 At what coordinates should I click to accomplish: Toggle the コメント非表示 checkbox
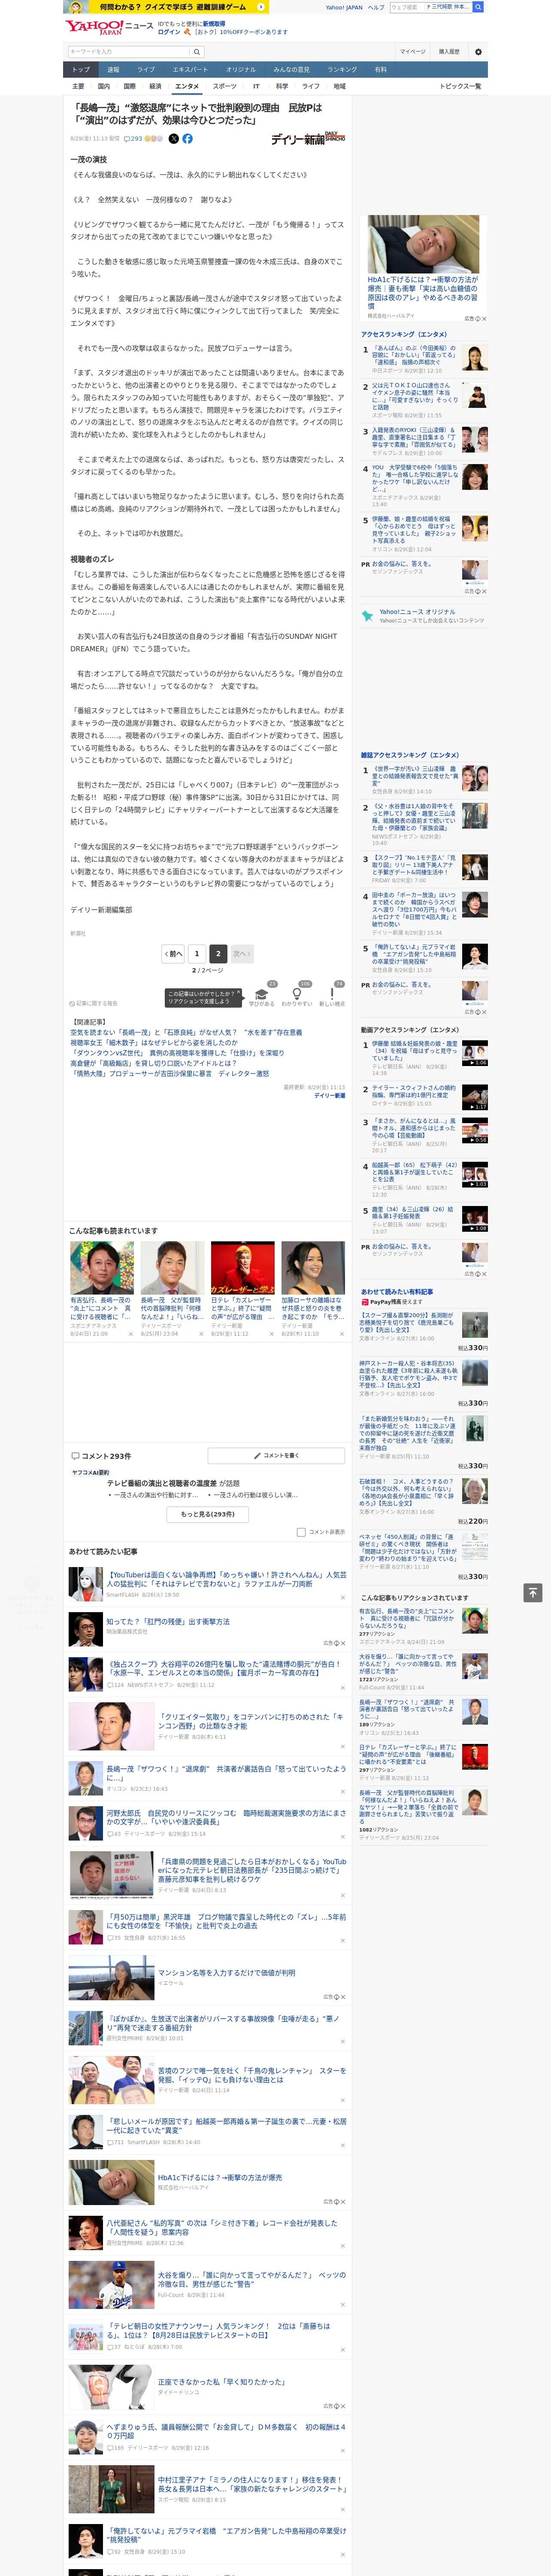[301, 1532]
